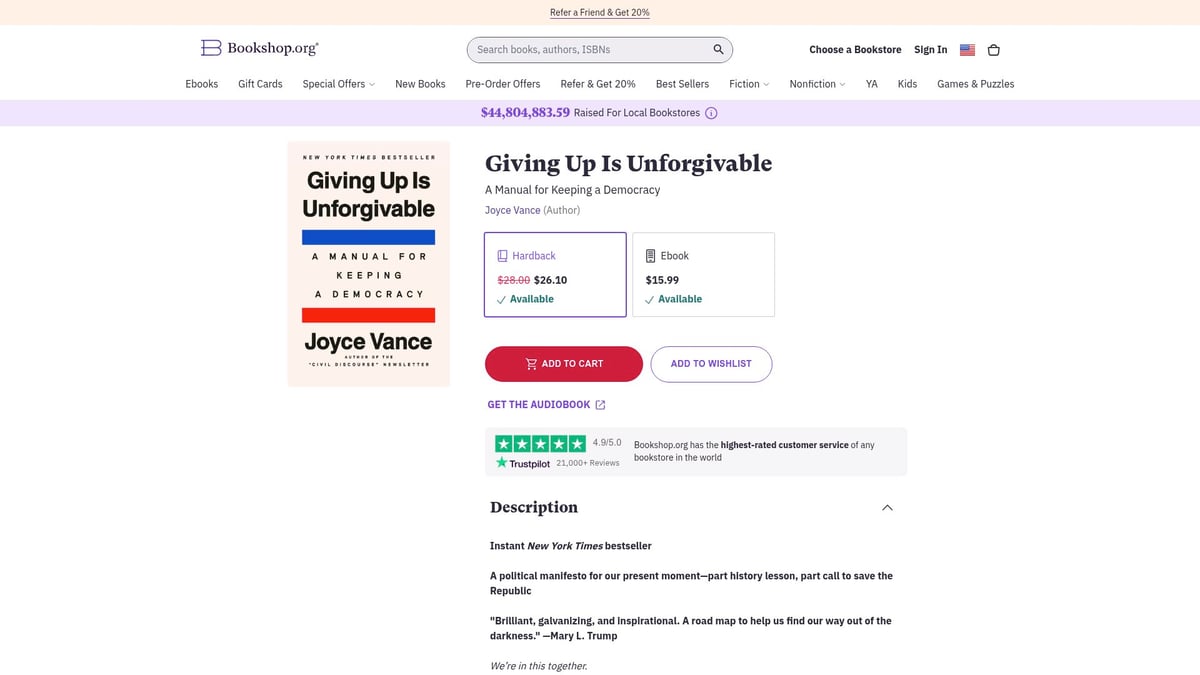Click the US flag country selector

966,49
